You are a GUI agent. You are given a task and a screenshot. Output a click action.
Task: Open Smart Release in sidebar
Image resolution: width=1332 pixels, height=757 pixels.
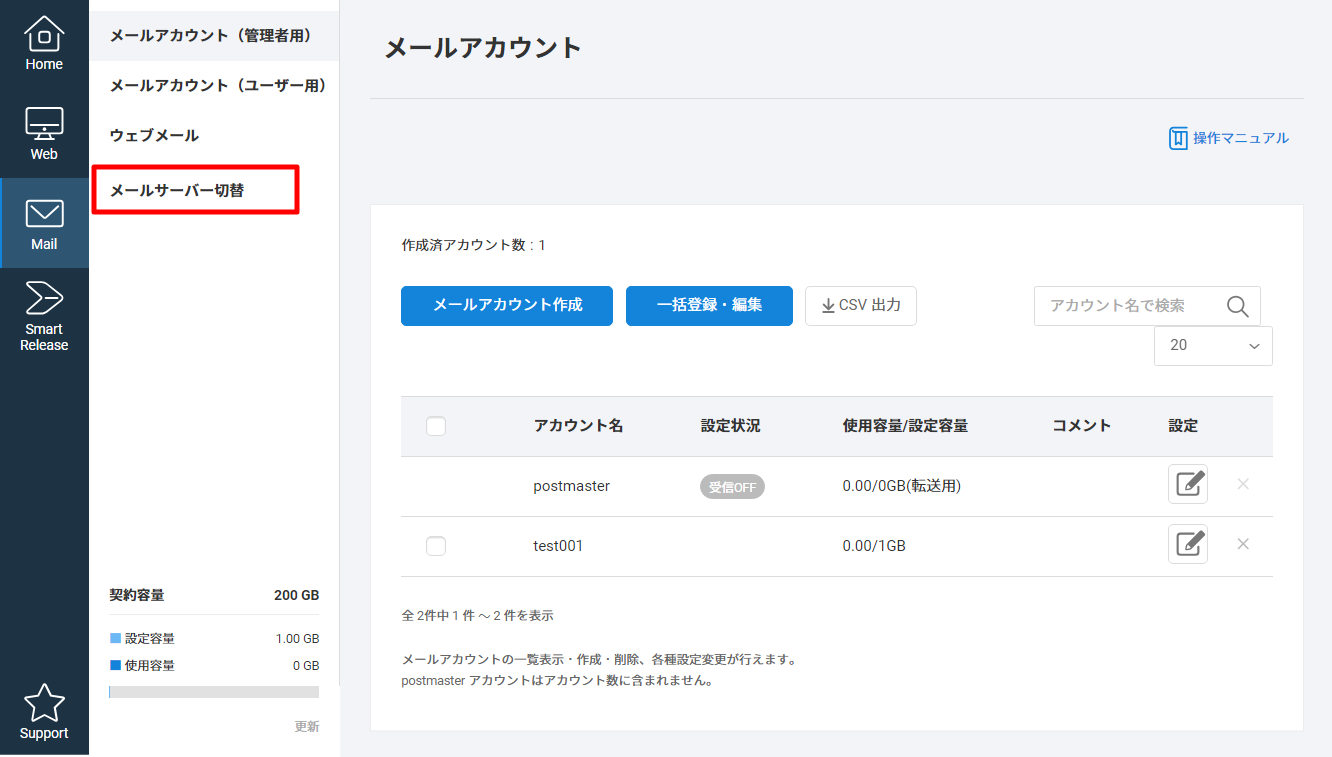44,316
